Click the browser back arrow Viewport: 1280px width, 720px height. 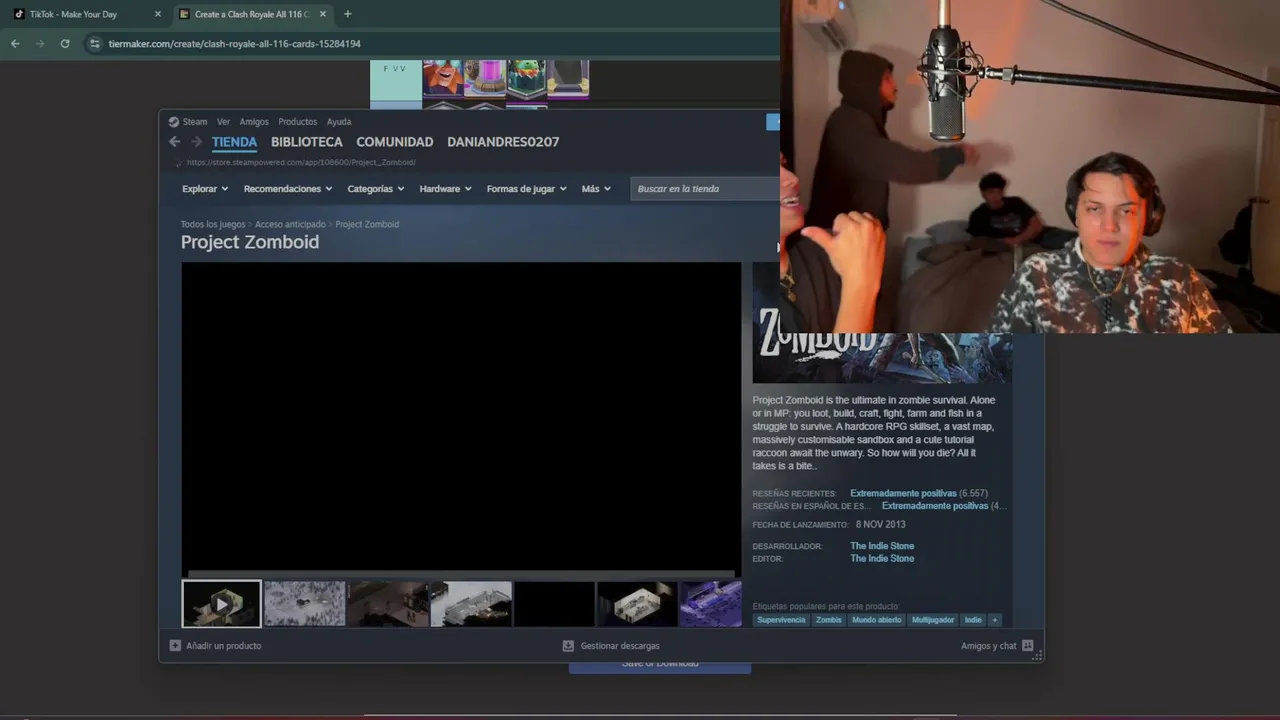tap(15, 44)
